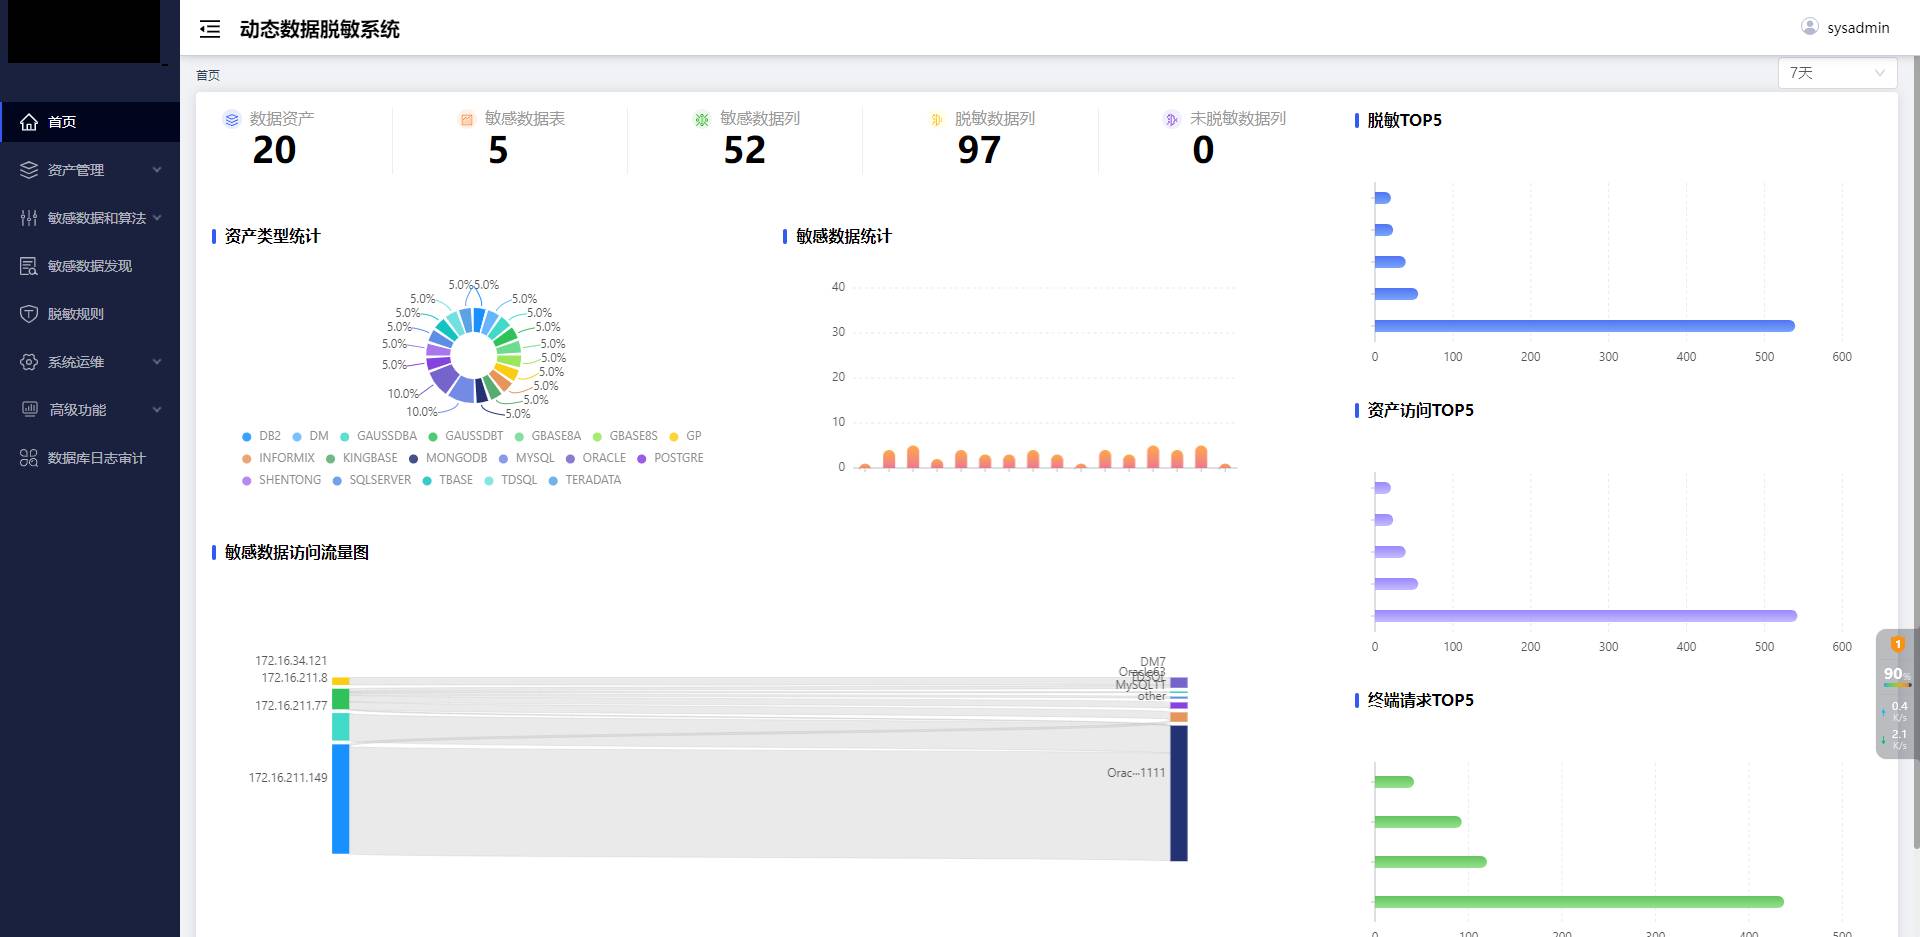Screen dimensions: 1920x937
Task: Click the 系统运维 gear icon
Action: pos(29,362)
